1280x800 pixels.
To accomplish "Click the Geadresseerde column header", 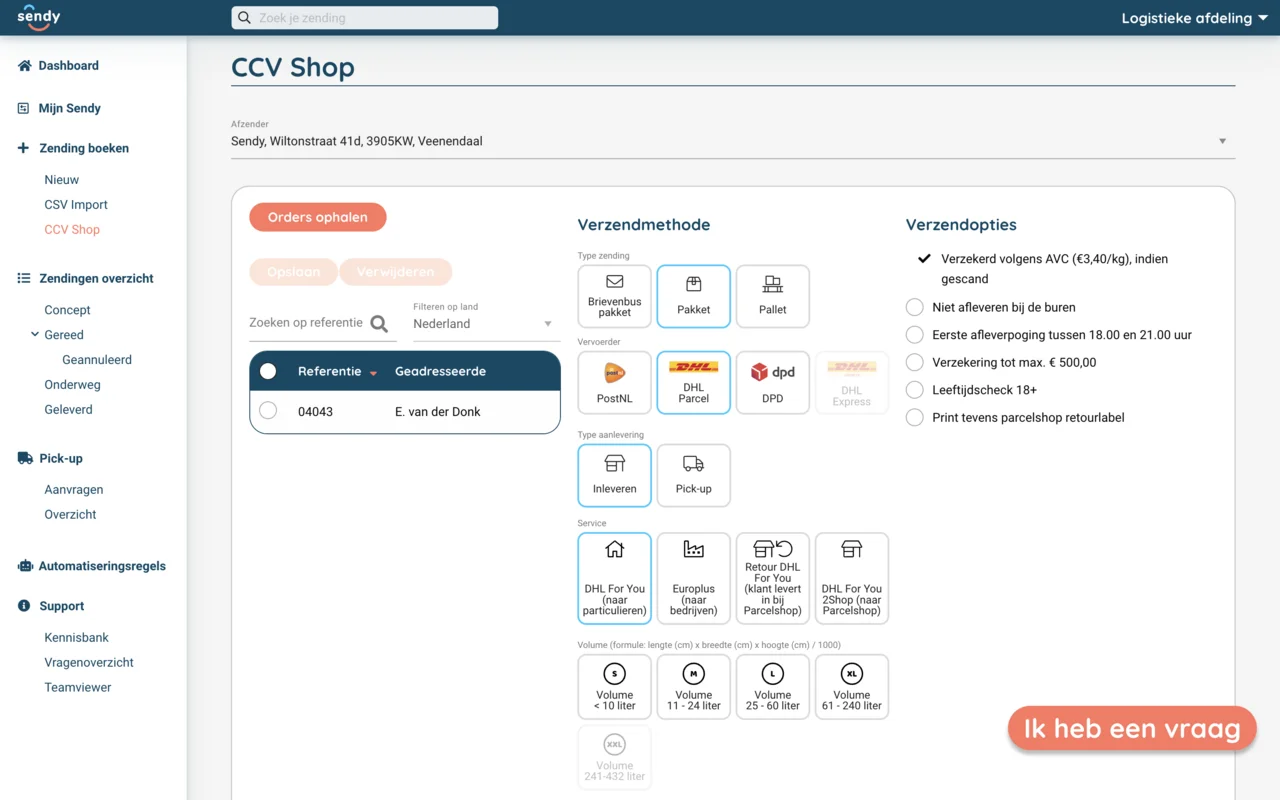I will point(440,371).
